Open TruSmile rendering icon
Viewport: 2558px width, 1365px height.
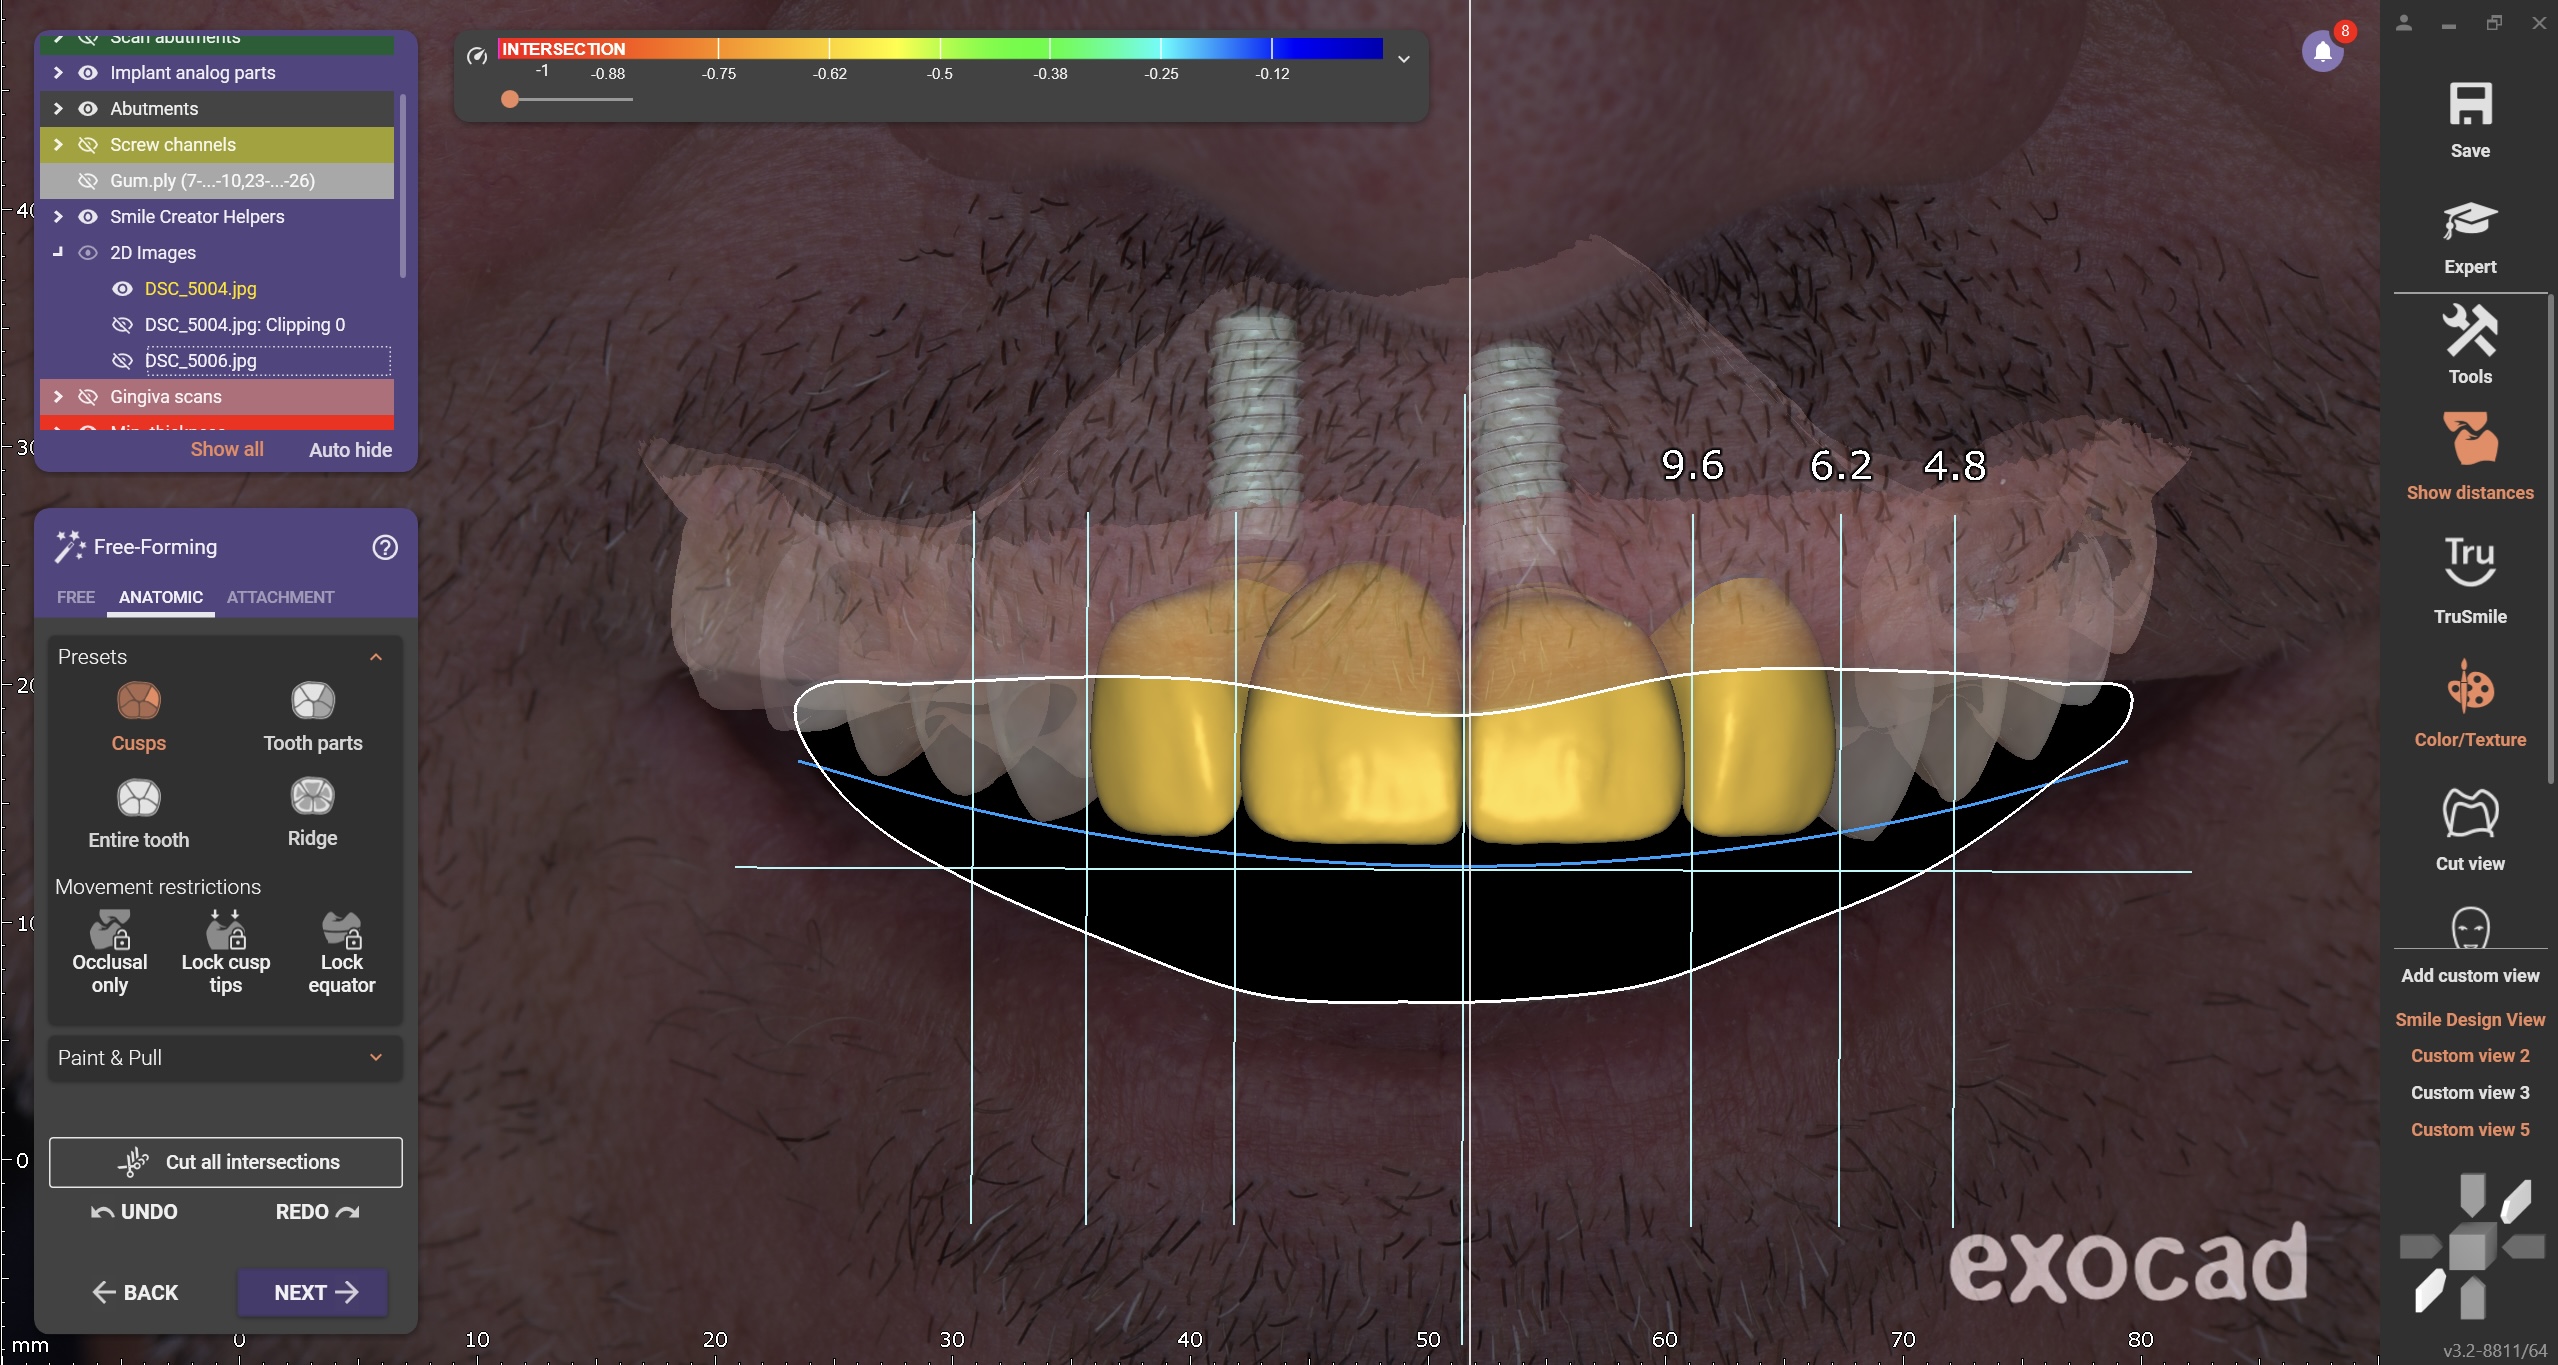[x=2469, y=562]
